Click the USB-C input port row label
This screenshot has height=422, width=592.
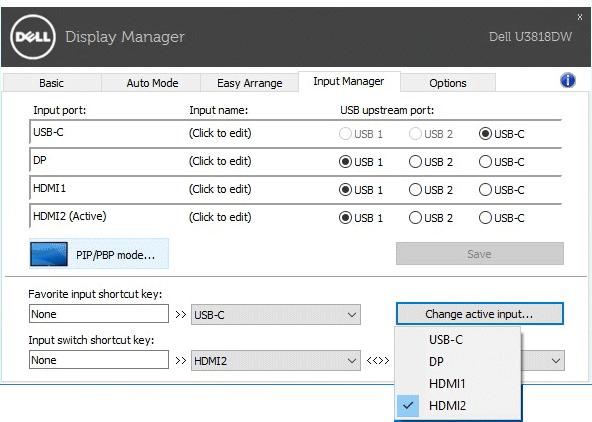tap(48, 132)
